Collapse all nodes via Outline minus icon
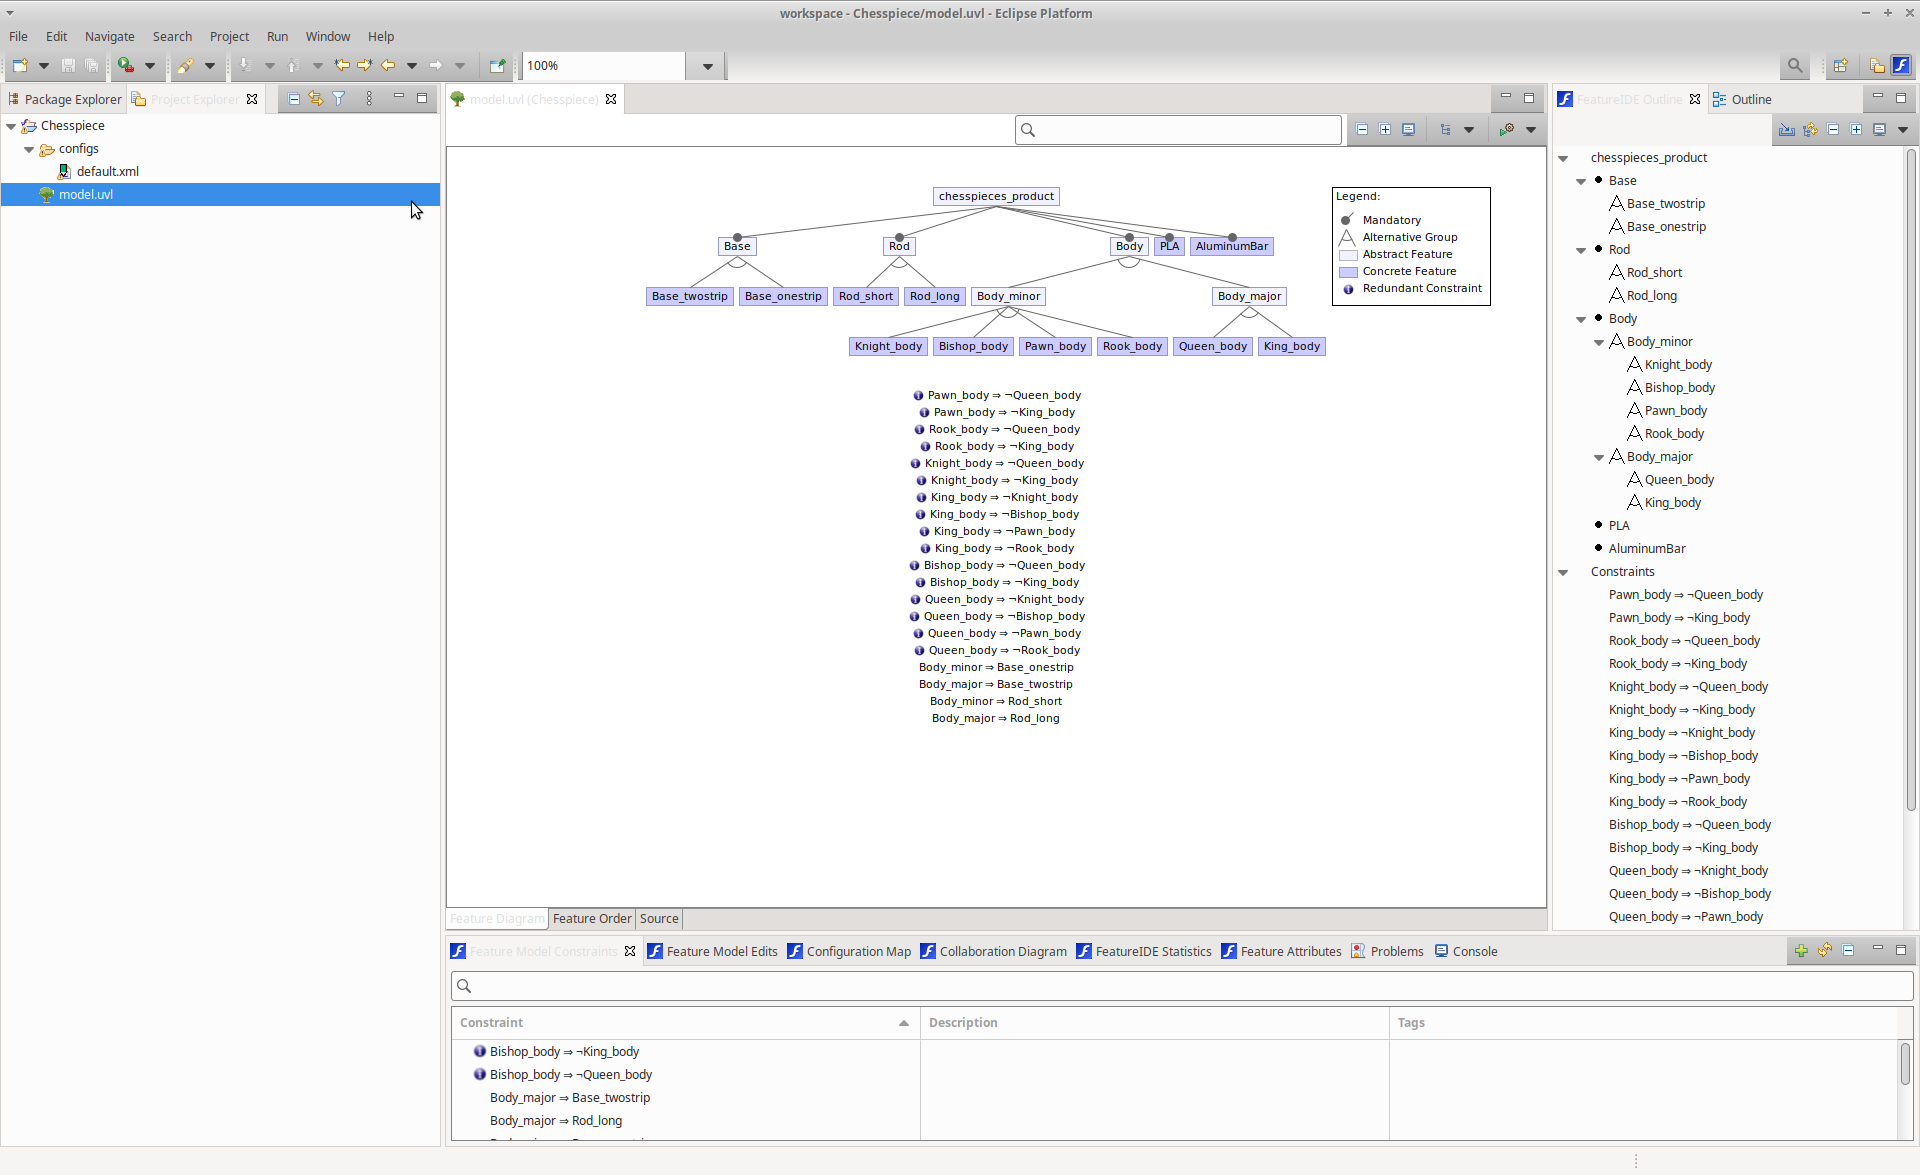Image resolution: width=1920 pixels, height=1175 pixels. 1834,129
